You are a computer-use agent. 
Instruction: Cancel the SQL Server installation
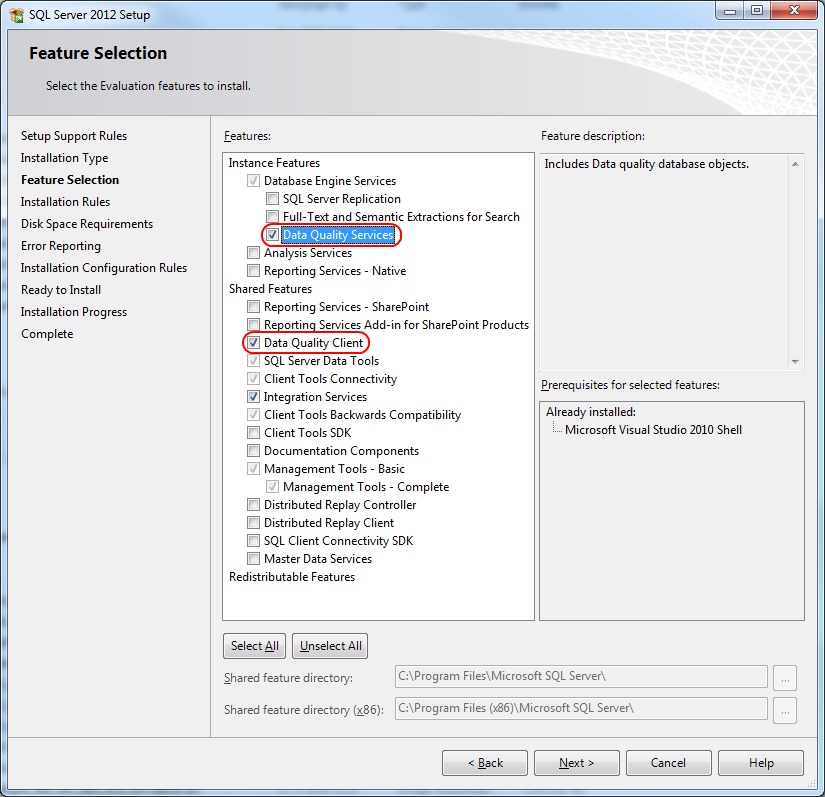(x=668, y=762)
